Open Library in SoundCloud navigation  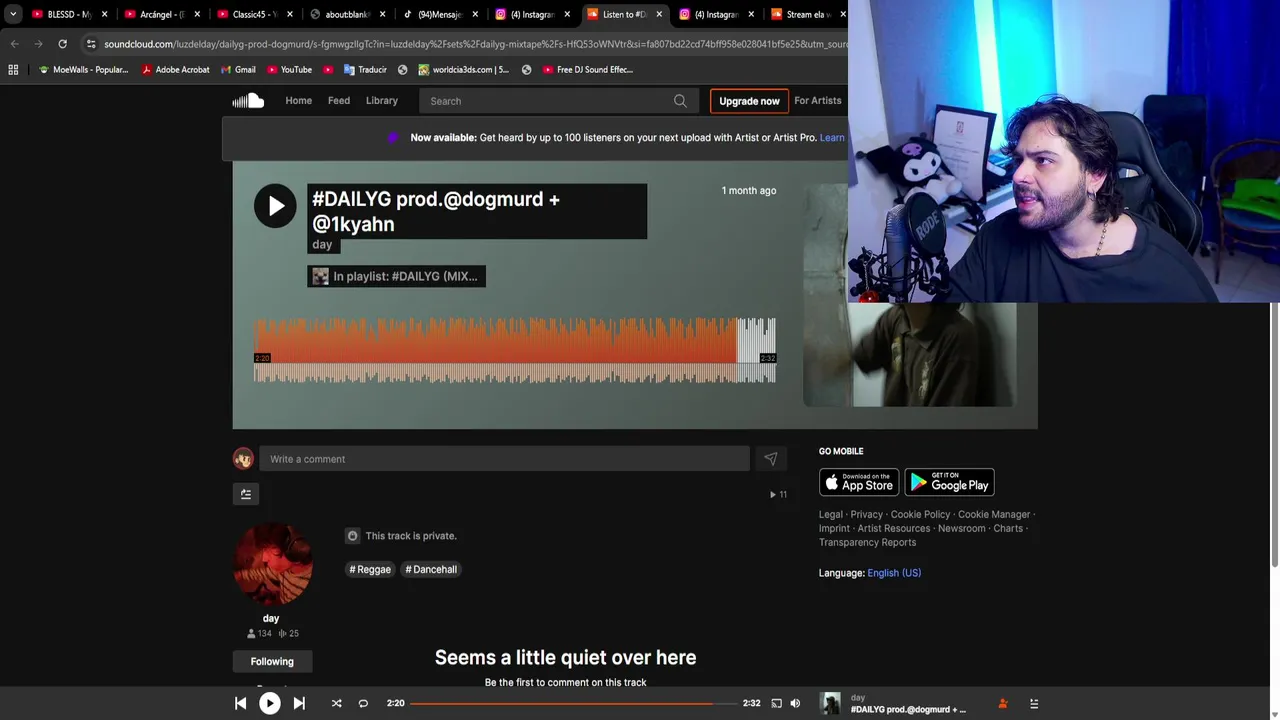point(381,100)
